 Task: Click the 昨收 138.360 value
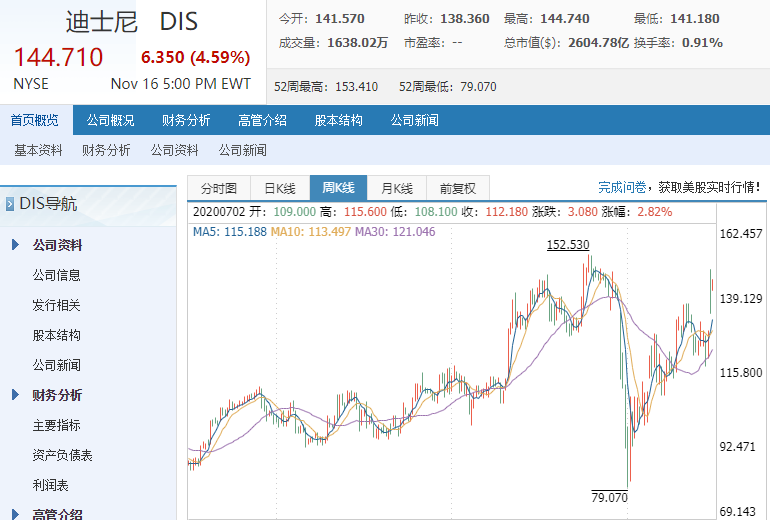click(x=465, y=19)
